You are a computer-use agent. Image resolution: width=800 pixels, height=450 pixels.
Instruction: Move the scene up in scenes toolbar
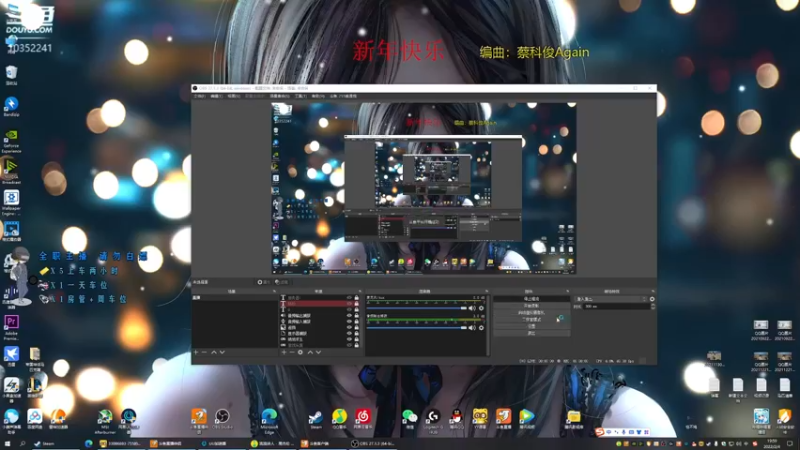coord(214,352)
